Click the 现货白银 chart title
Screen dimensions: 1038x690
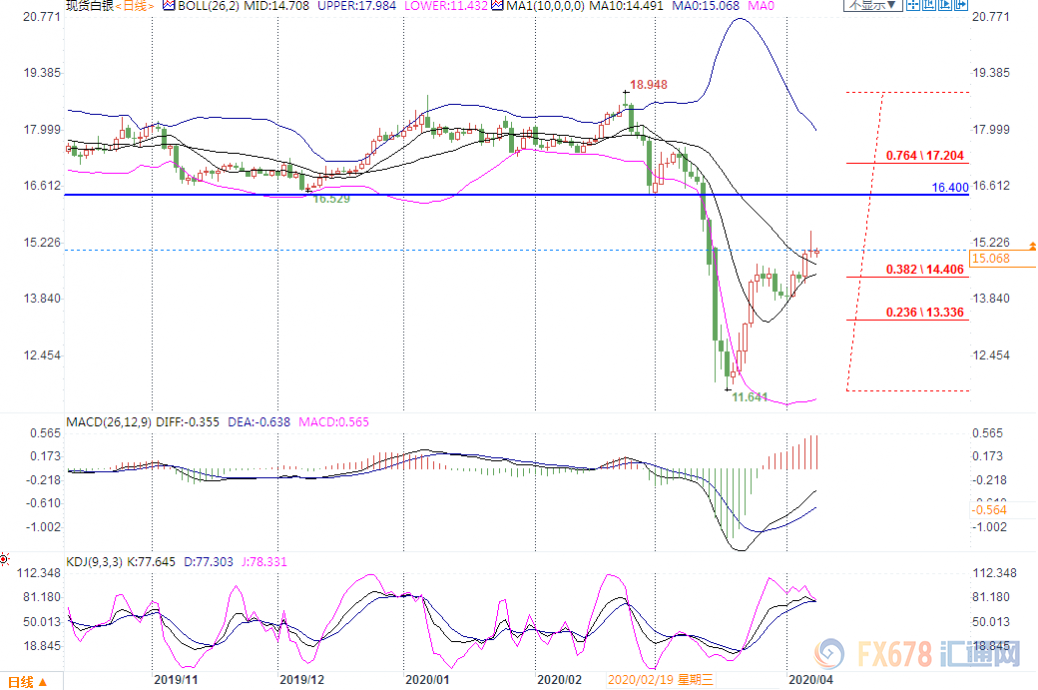[x=88, y=6]
